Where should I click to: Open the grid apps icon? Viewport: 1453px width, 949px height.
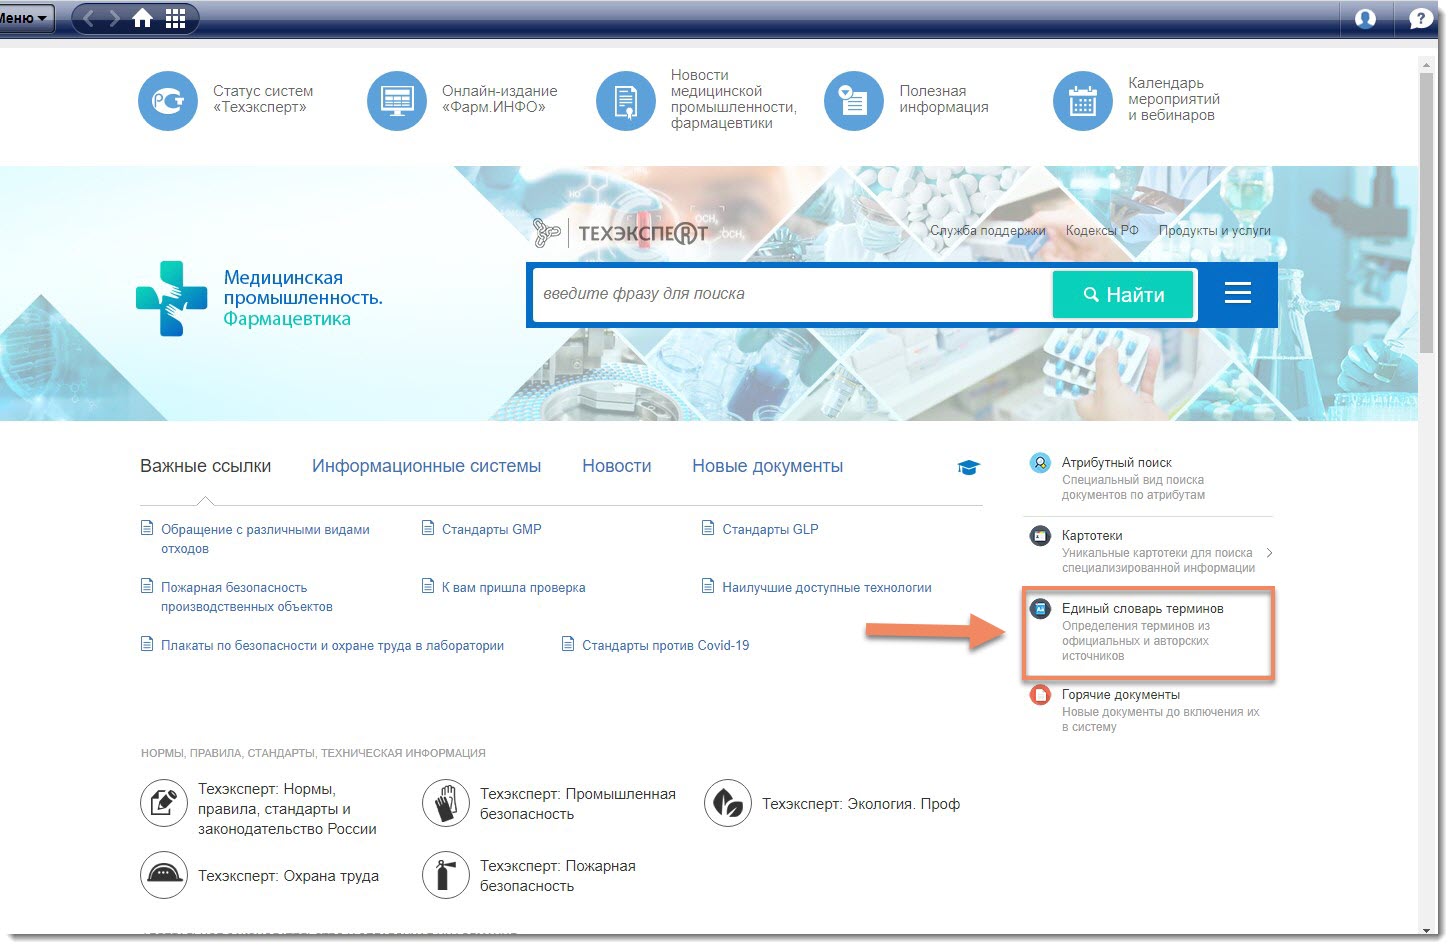tap(175, 18)
